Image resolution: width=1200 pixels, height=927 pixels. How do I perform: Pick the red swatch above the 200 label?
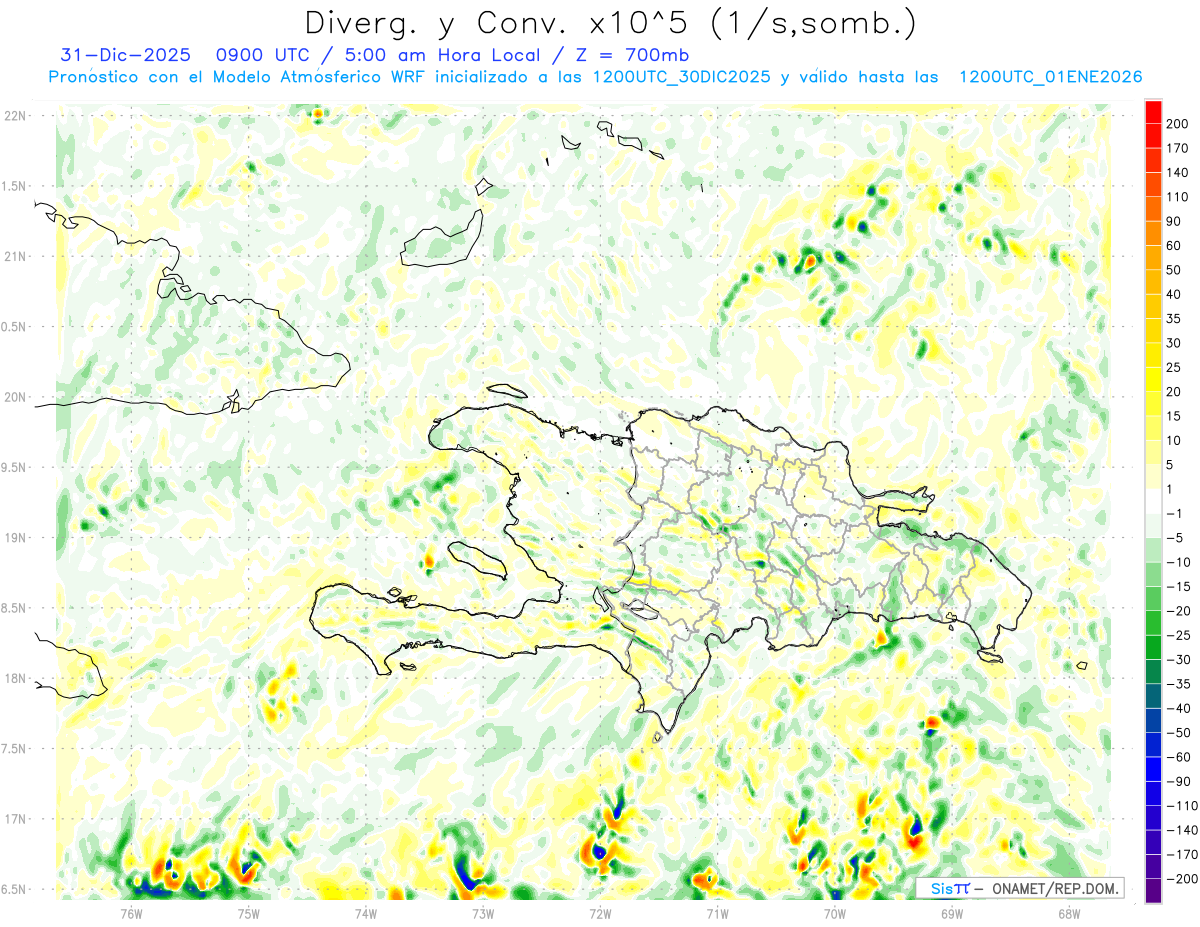click(1153, 112)
